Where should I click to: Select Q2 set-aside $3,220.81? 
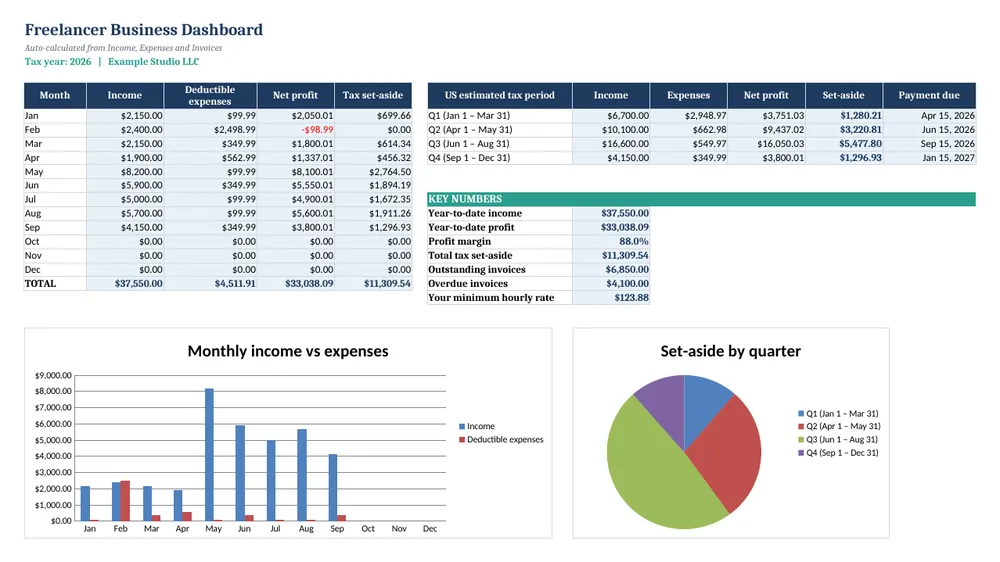(x=844, y=129)
